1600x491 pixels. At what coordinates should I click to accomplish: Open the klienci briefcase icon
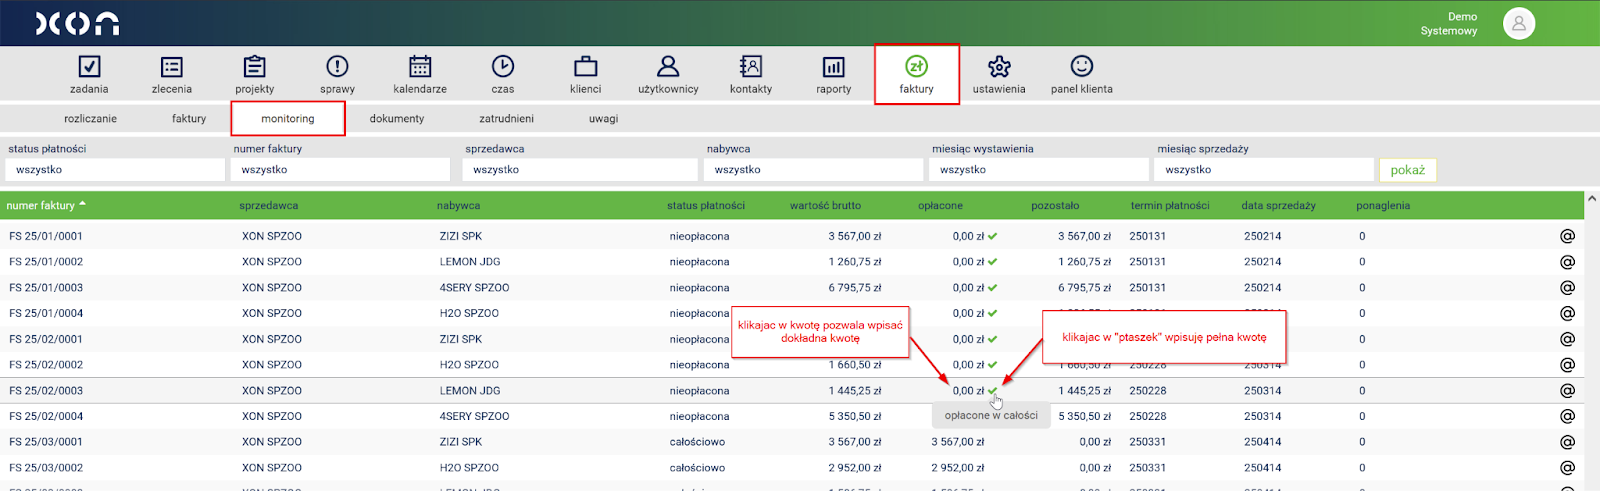586,67
